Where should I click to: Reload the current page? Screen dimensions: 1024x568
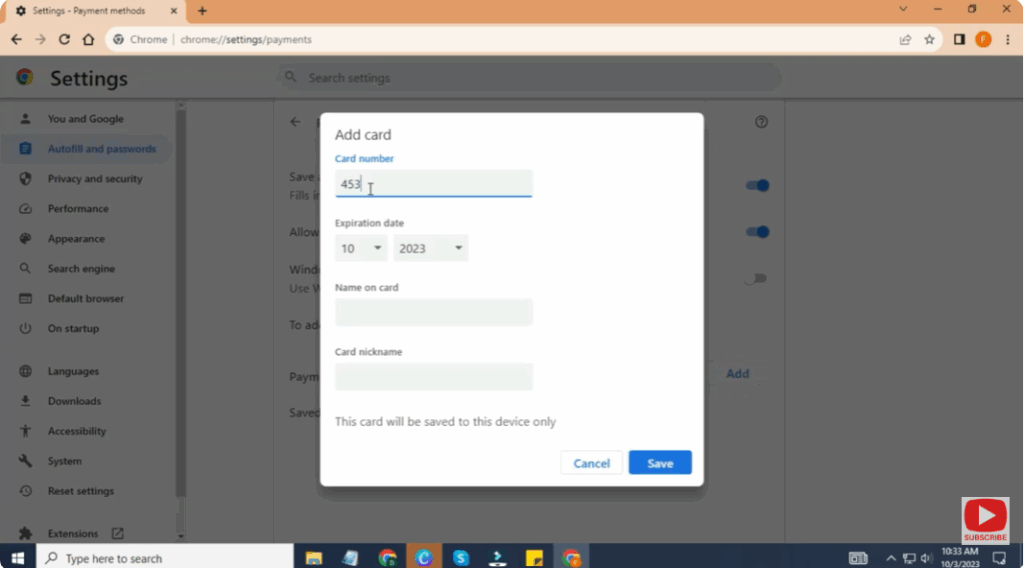64,39
